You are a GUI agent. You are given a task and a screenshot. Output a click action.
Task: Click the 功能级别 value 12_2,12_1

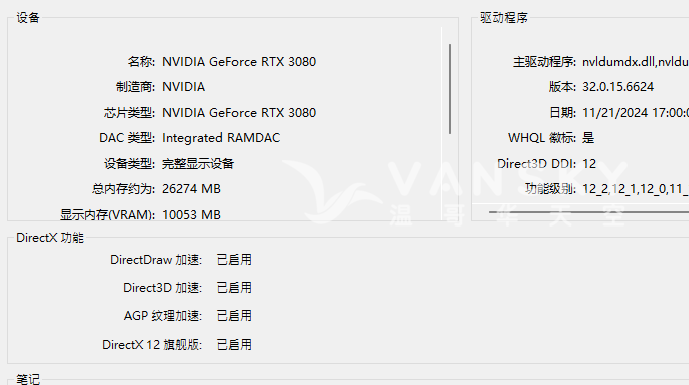point(635,189)
